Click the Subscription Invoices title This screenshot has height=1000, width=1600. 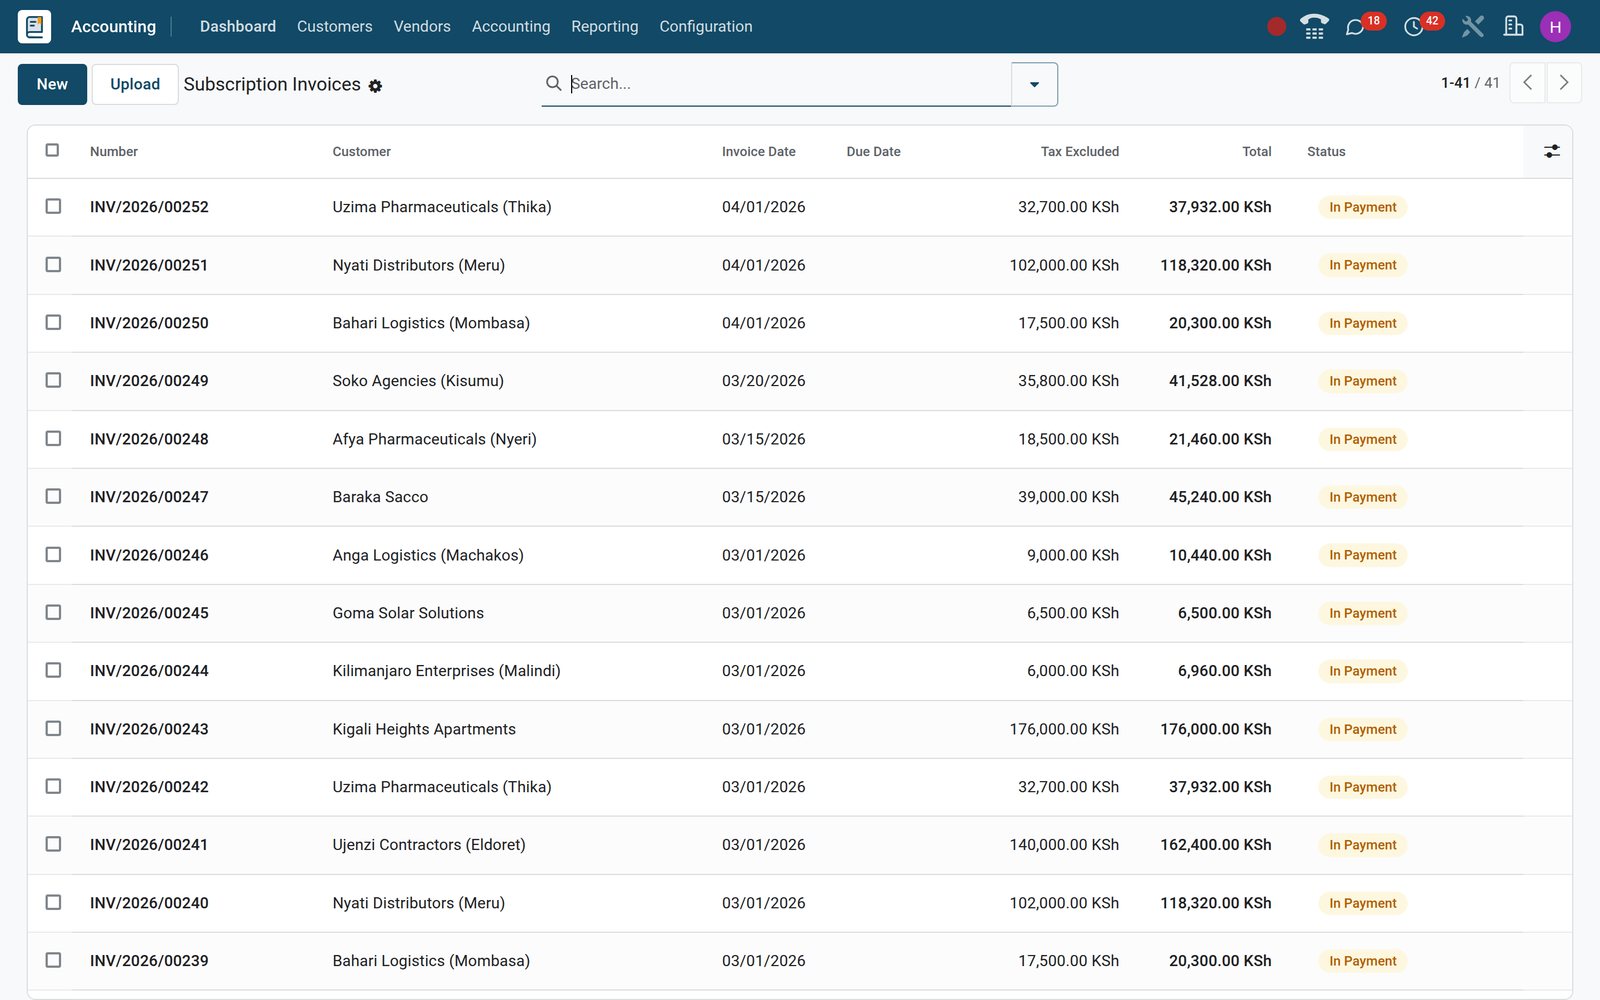(x=272, y=84)
